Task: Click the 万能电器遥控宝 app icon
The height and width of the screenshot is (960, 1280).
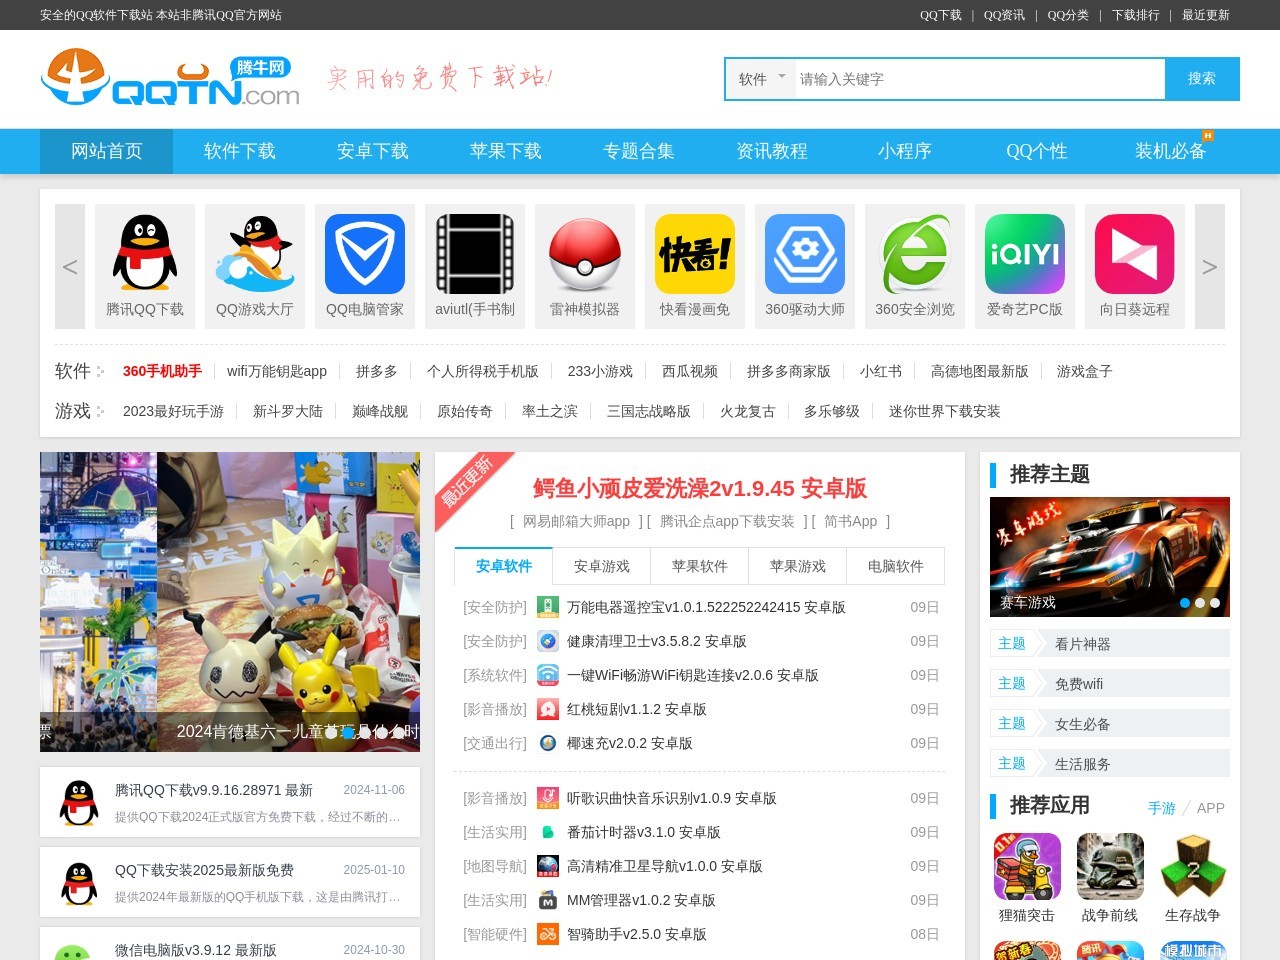Action: coord(548,607)
